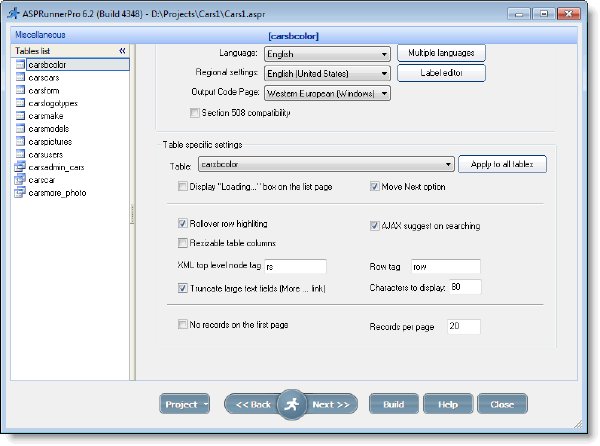Collapse the Tables list panel
The width and height of the screenshot is (600, 446).
coord(122,50)
